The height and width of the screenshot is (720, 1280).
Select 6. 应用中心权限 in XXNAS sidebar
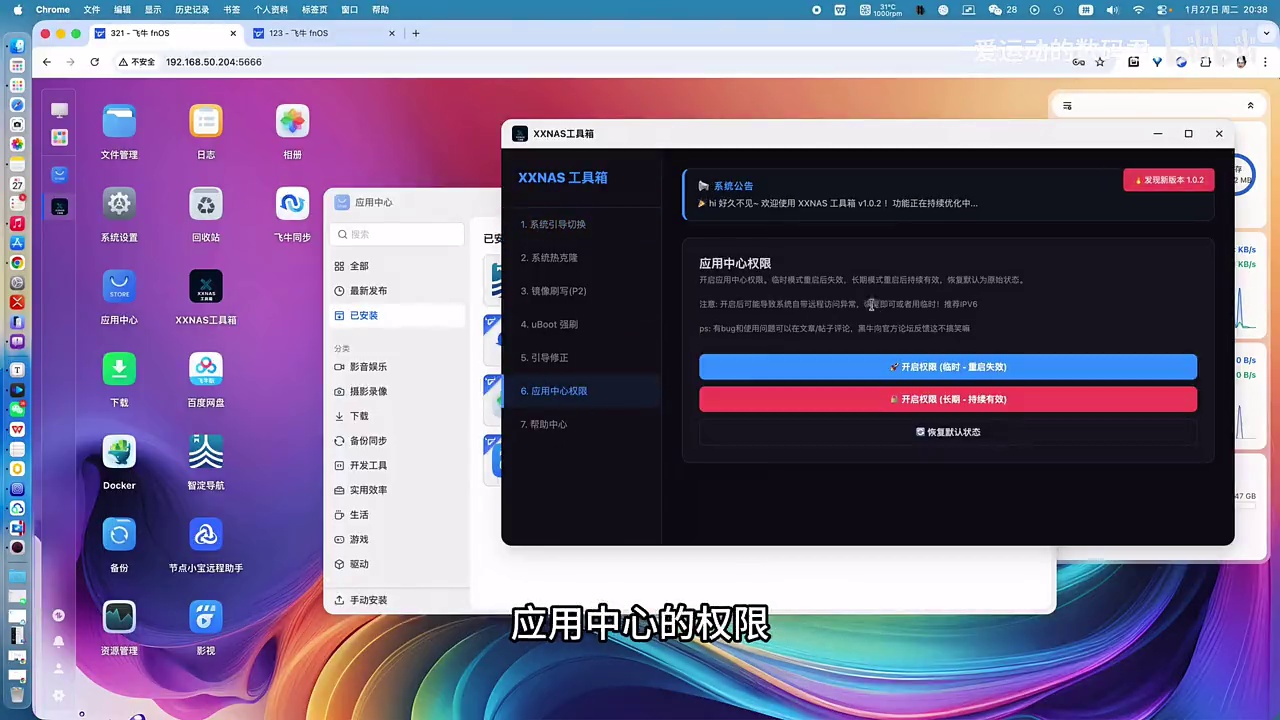click(x=581, y=391)
